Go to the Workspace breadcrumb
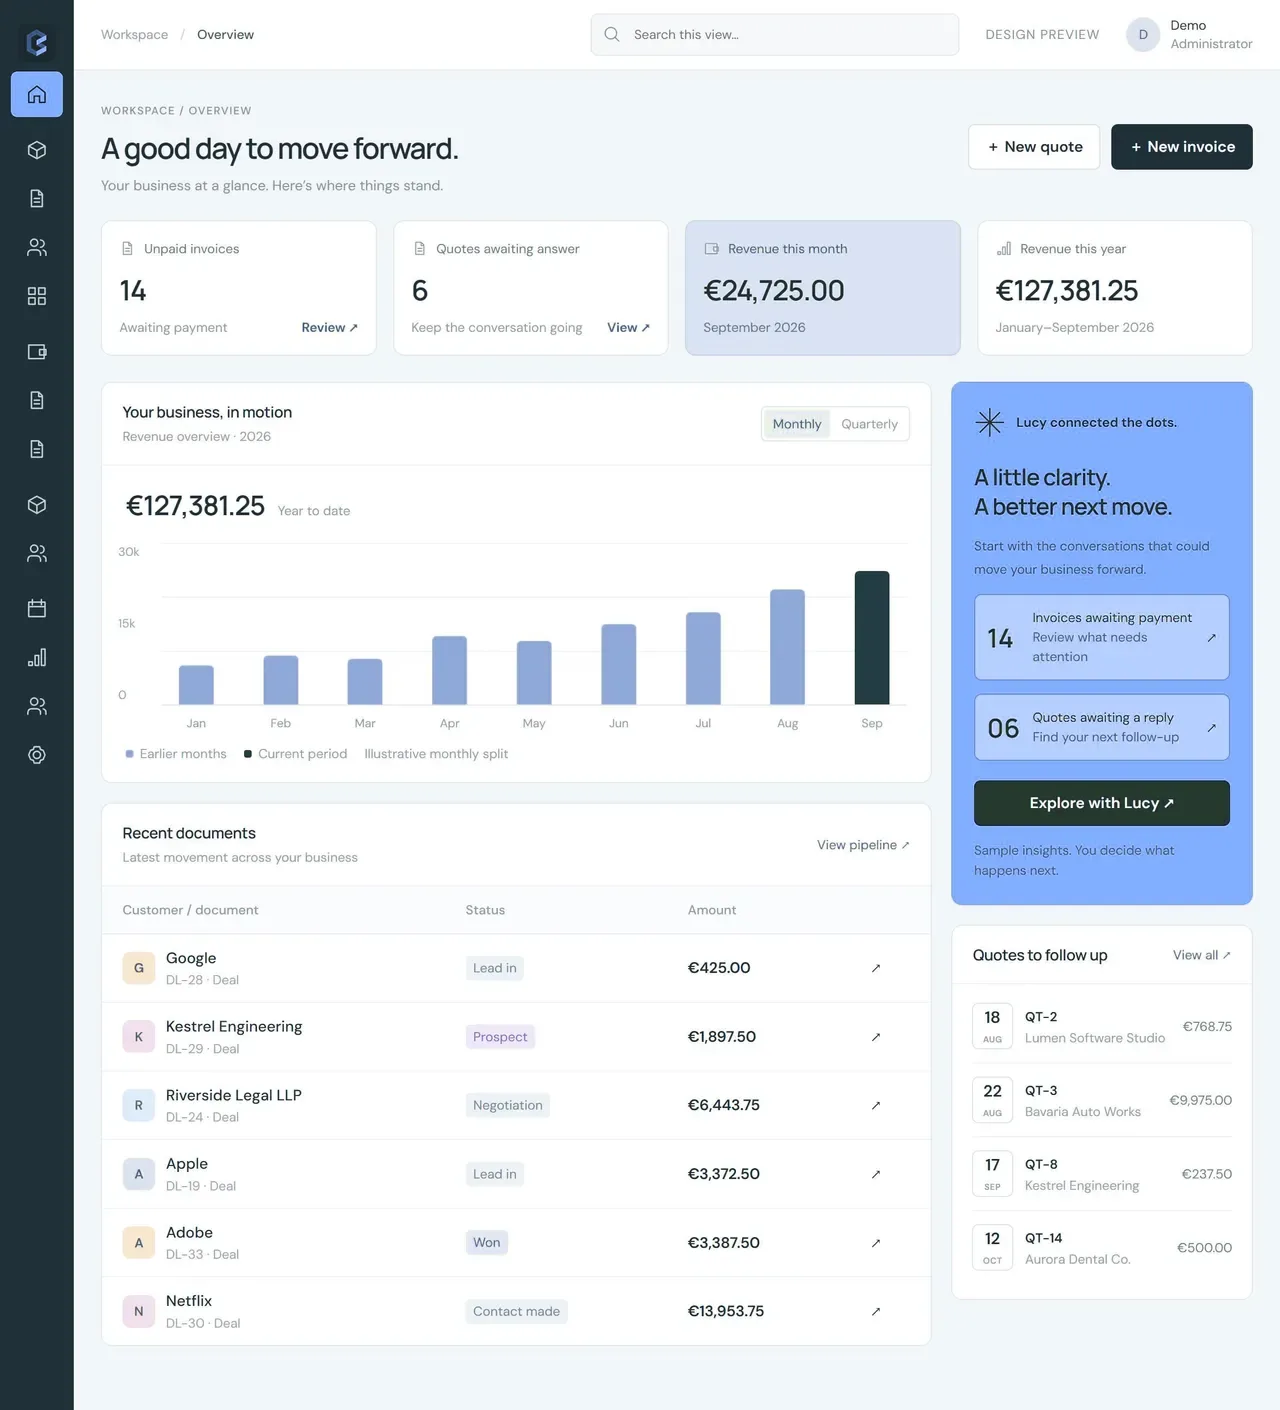The height and width of the screenshot is (1410, 1280). coord(134,35)
